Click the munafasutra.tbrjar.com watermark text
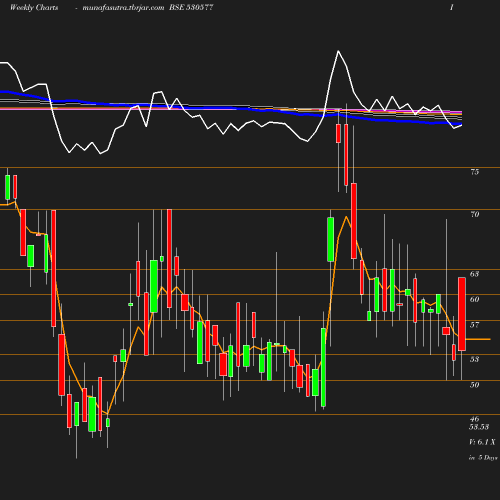 point(123,8)
